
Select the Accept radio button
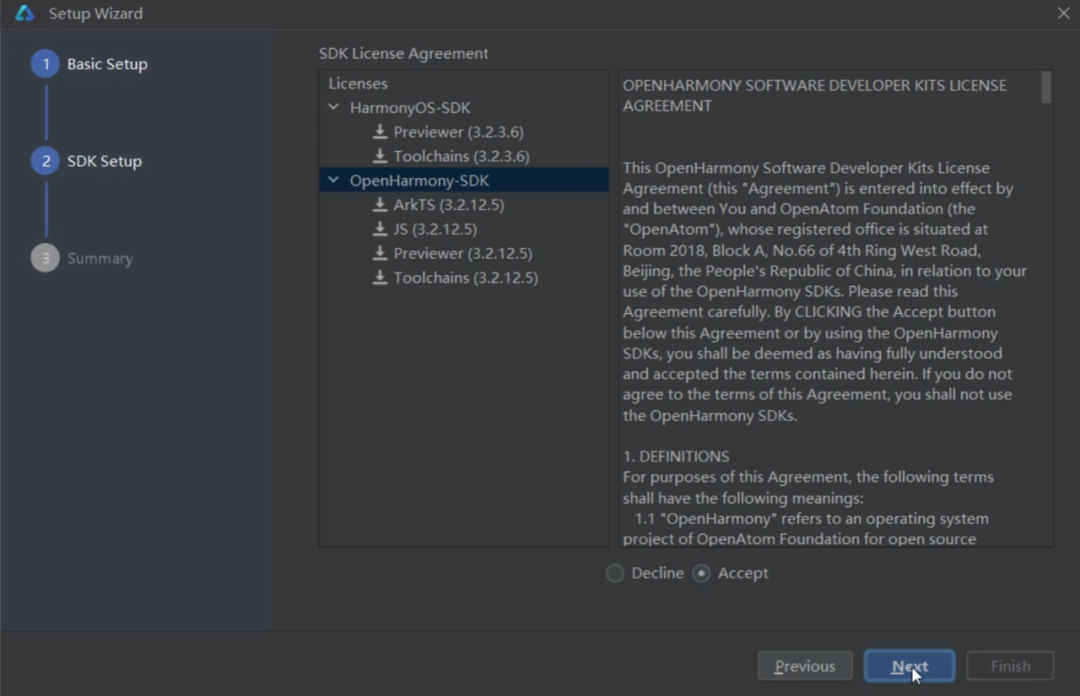[x=702, y=573]
